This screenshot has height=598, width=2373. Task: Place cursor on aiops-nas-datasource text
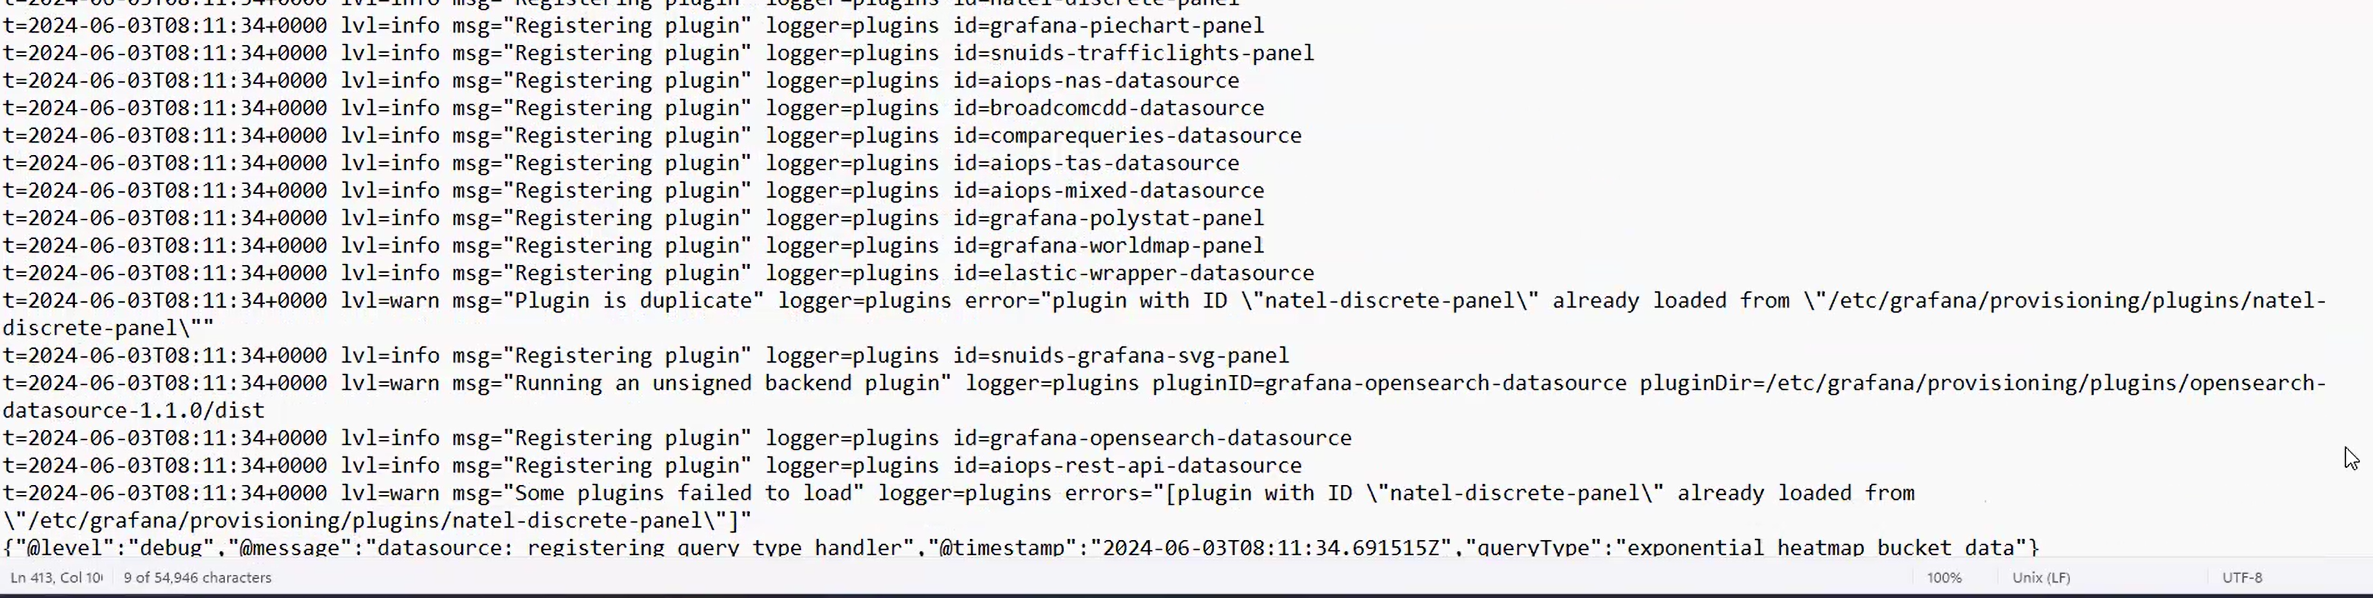tap(1113, 81)
